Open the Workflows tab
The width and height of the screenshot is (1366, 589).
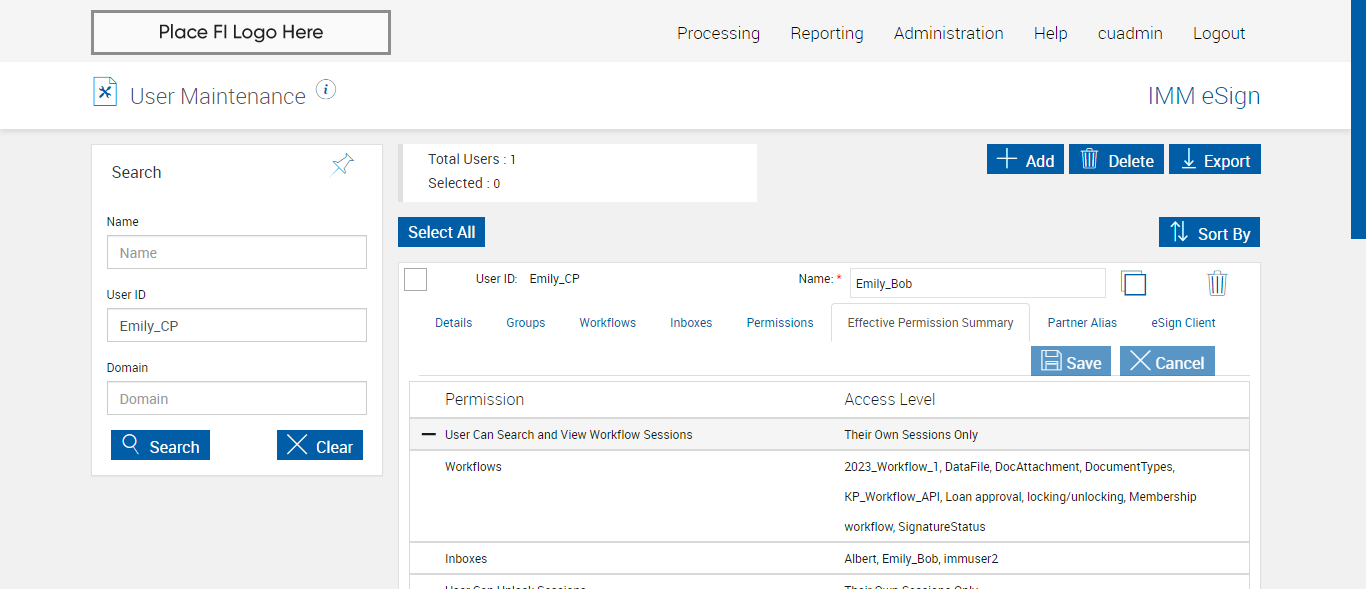607,323
